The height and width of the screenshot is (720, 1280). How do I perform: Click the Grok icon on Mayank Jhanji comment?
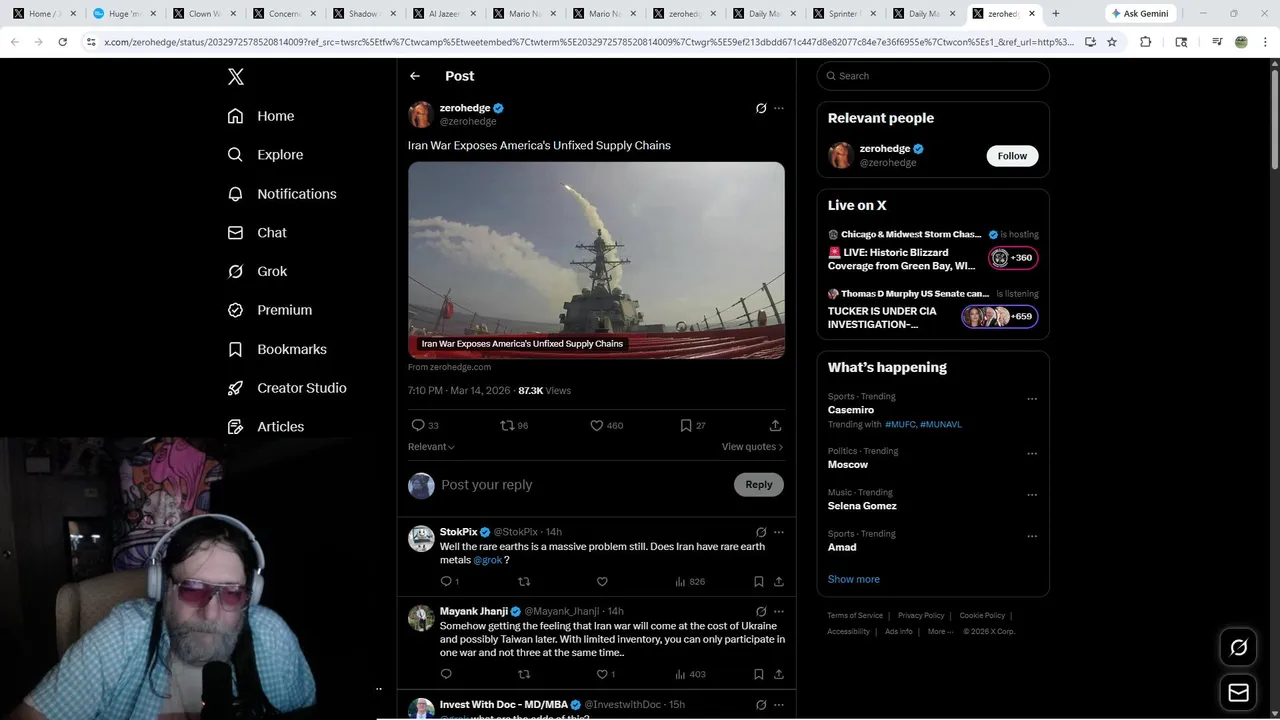761,611
